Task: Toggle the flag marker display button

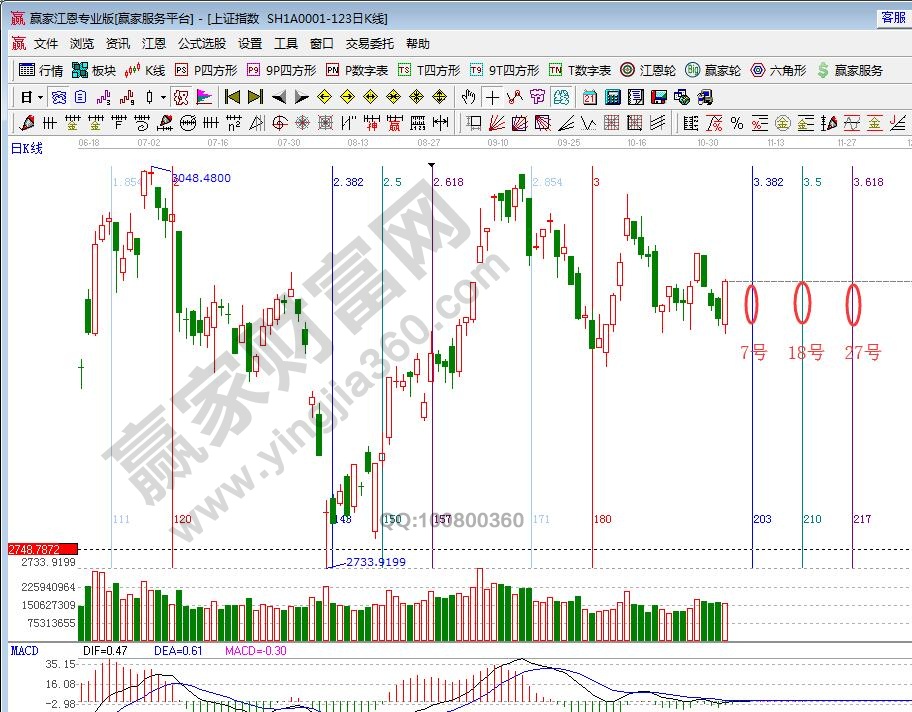Action: (x=204, y=97)
